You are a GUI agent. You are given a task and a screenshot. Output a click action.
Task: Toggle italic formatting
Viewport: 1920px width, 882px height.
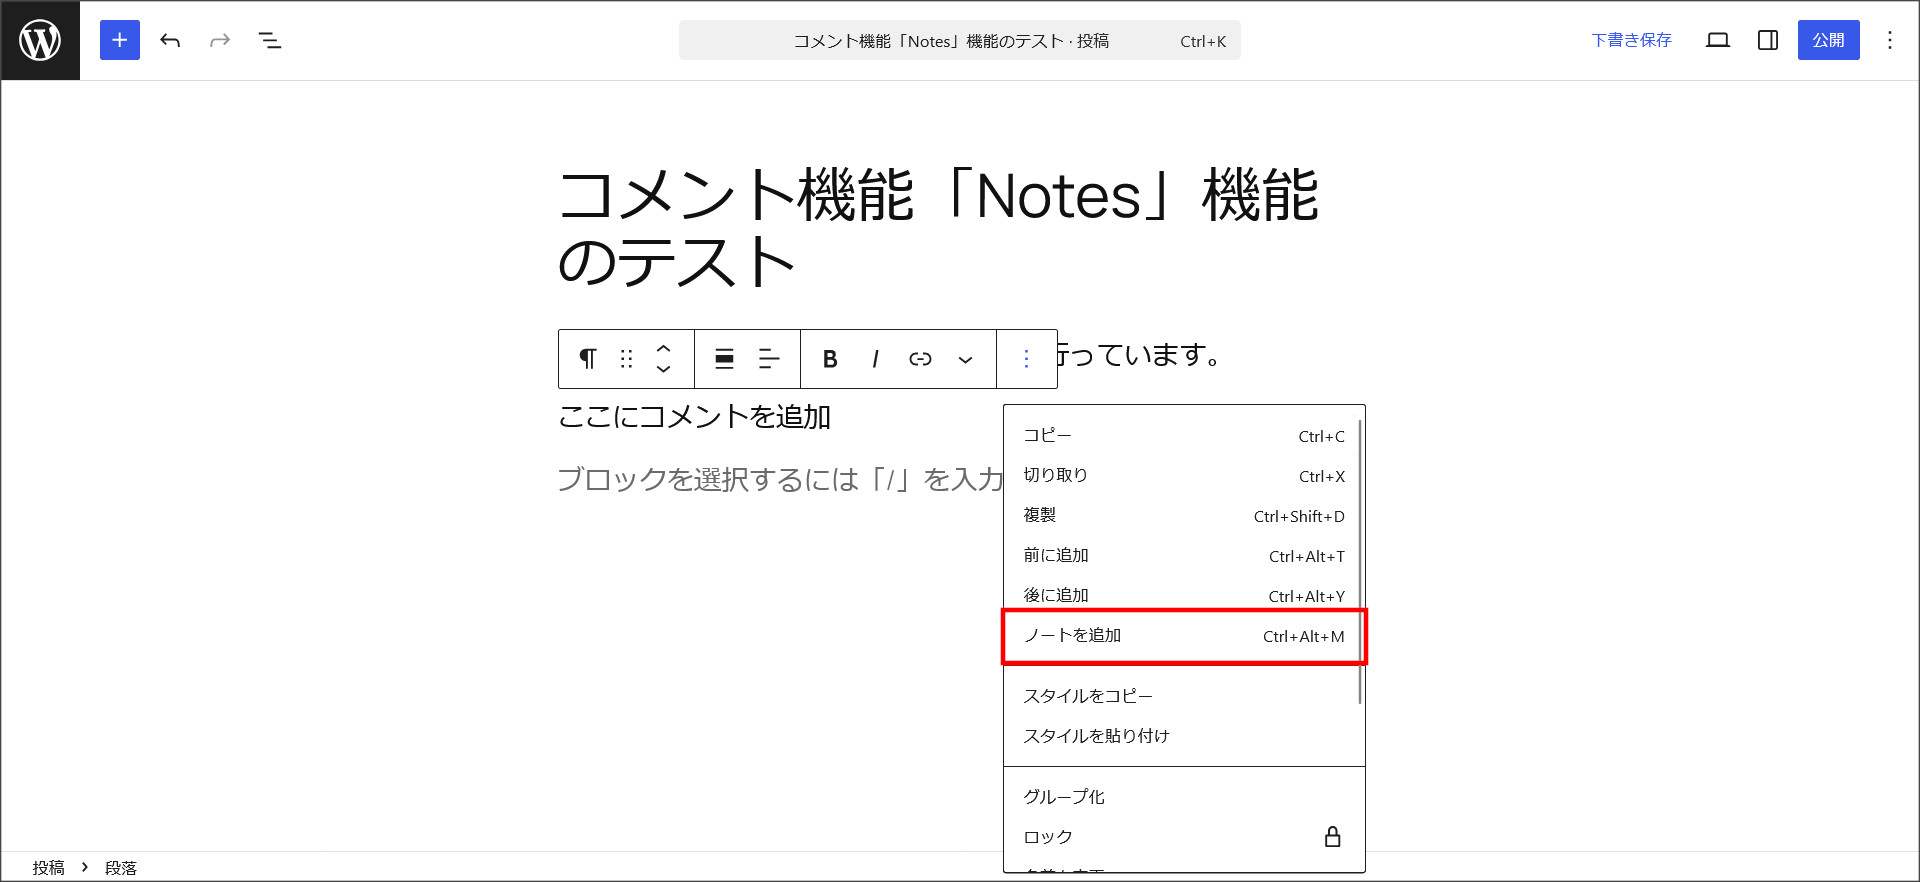click(875, 359)
